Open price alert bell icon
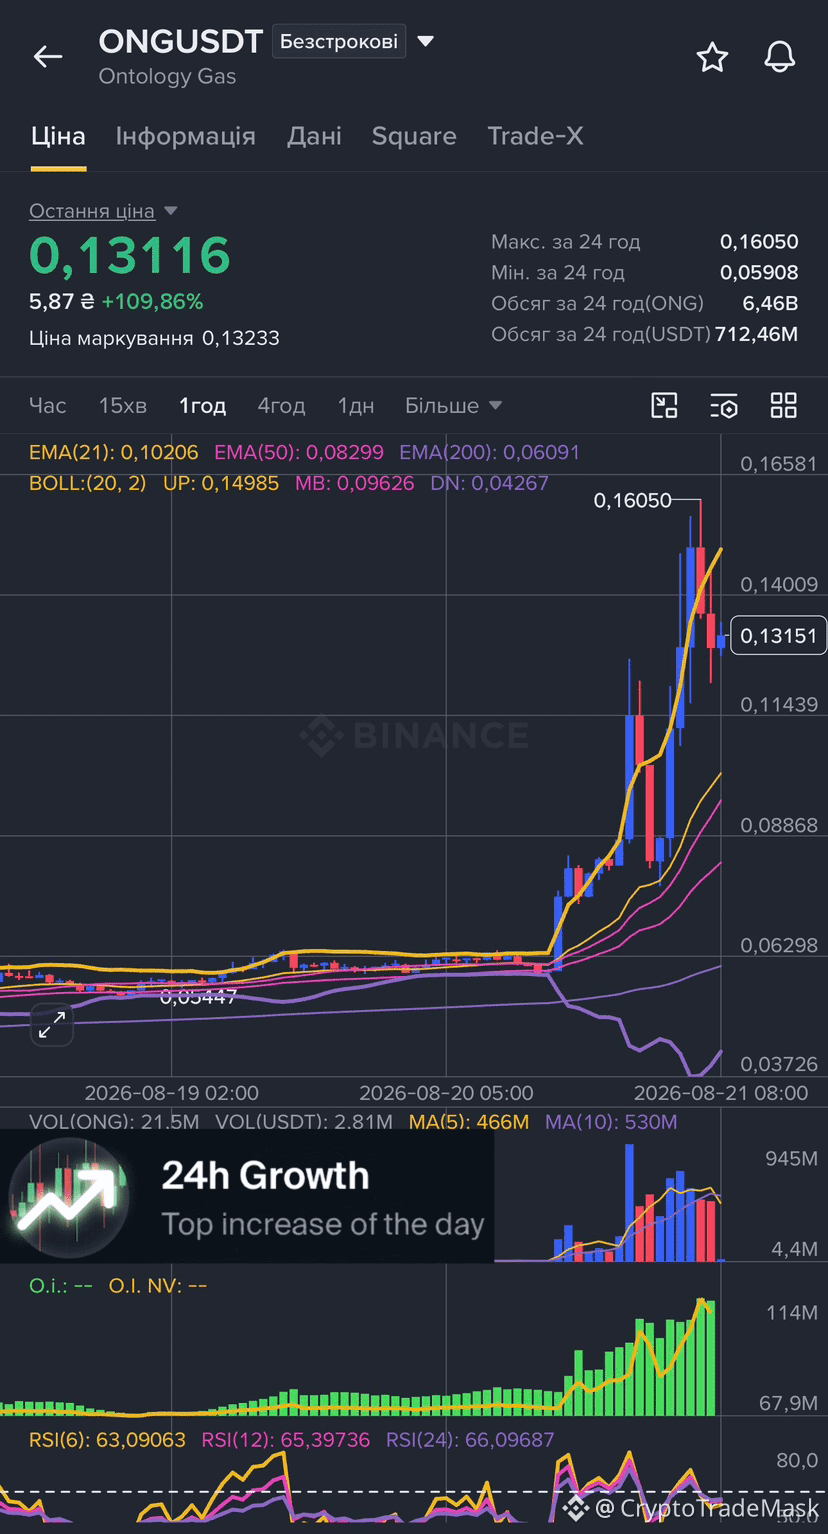 click(x=780, y=58)
